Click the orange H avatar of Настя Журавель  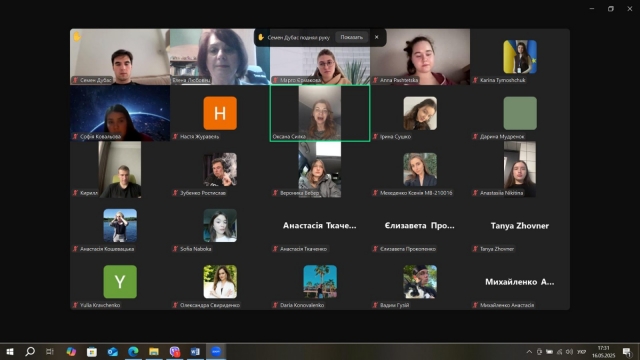click(220, 113)
